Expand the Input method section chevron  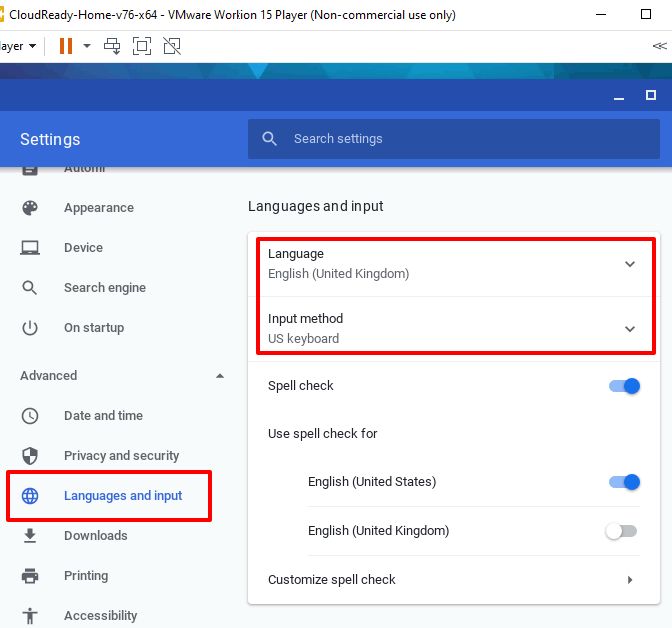click(630, 329)
